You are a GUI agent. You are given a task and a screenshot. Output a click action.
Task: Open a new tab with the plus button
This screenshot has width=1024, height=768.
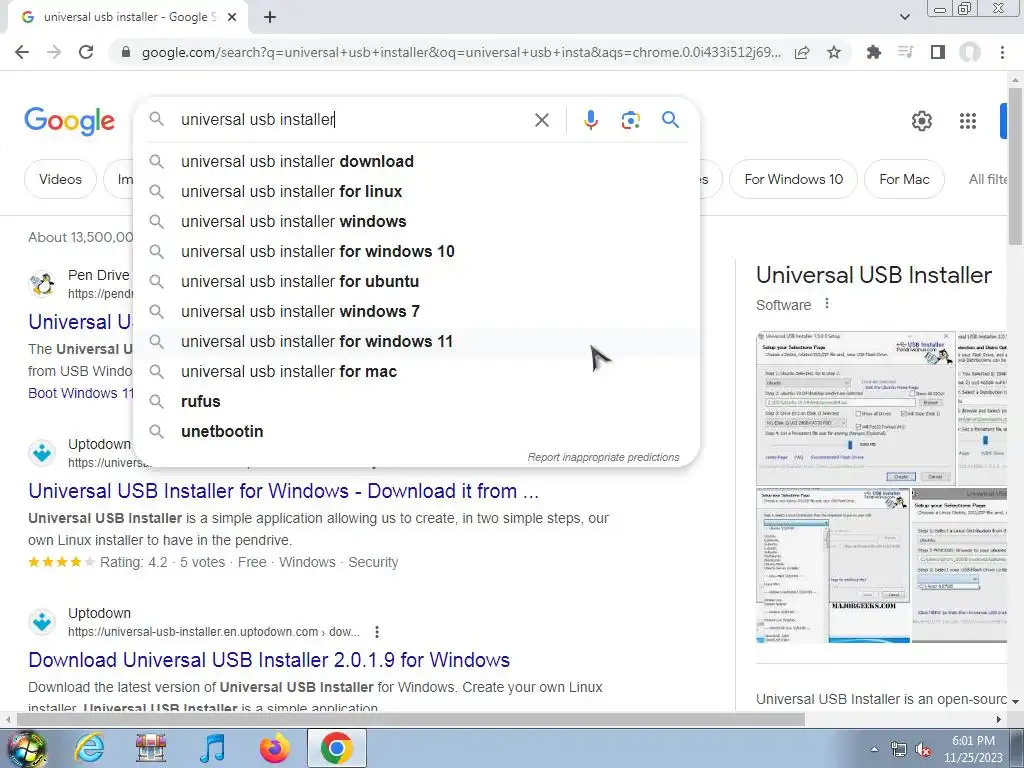270,18
